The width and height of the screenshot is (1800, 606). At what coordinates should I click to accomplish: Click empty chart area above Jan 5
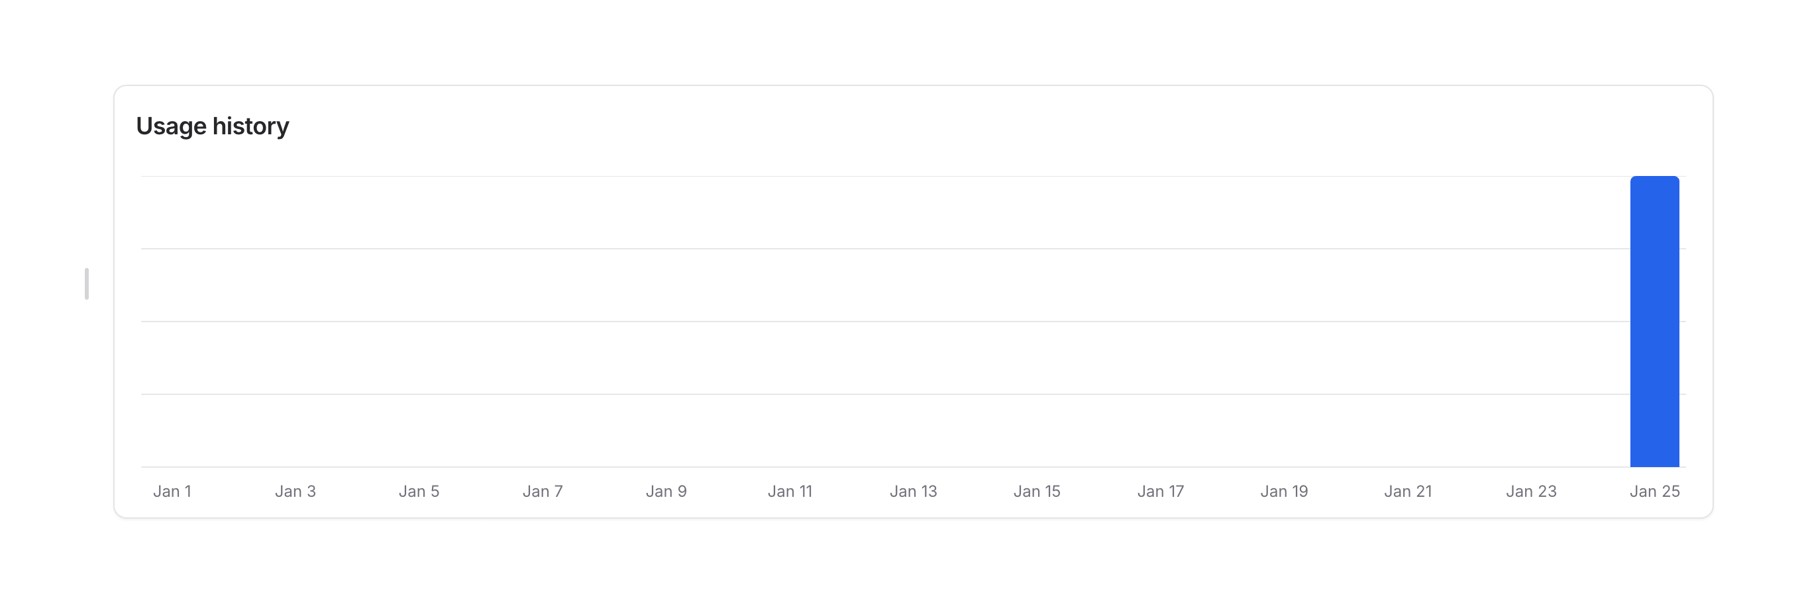click(x=419, y=321)
